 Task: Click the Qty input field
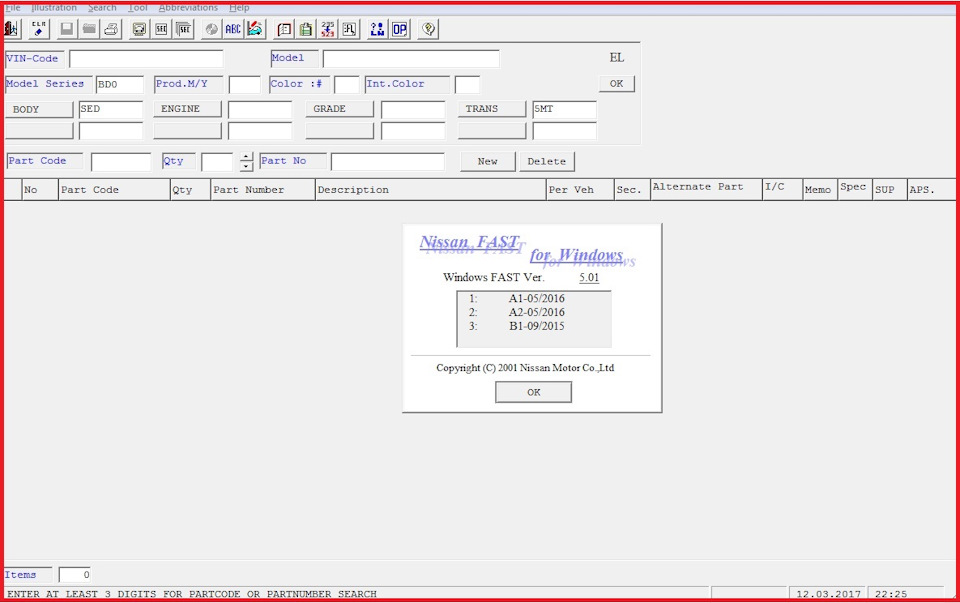point(217,162)
